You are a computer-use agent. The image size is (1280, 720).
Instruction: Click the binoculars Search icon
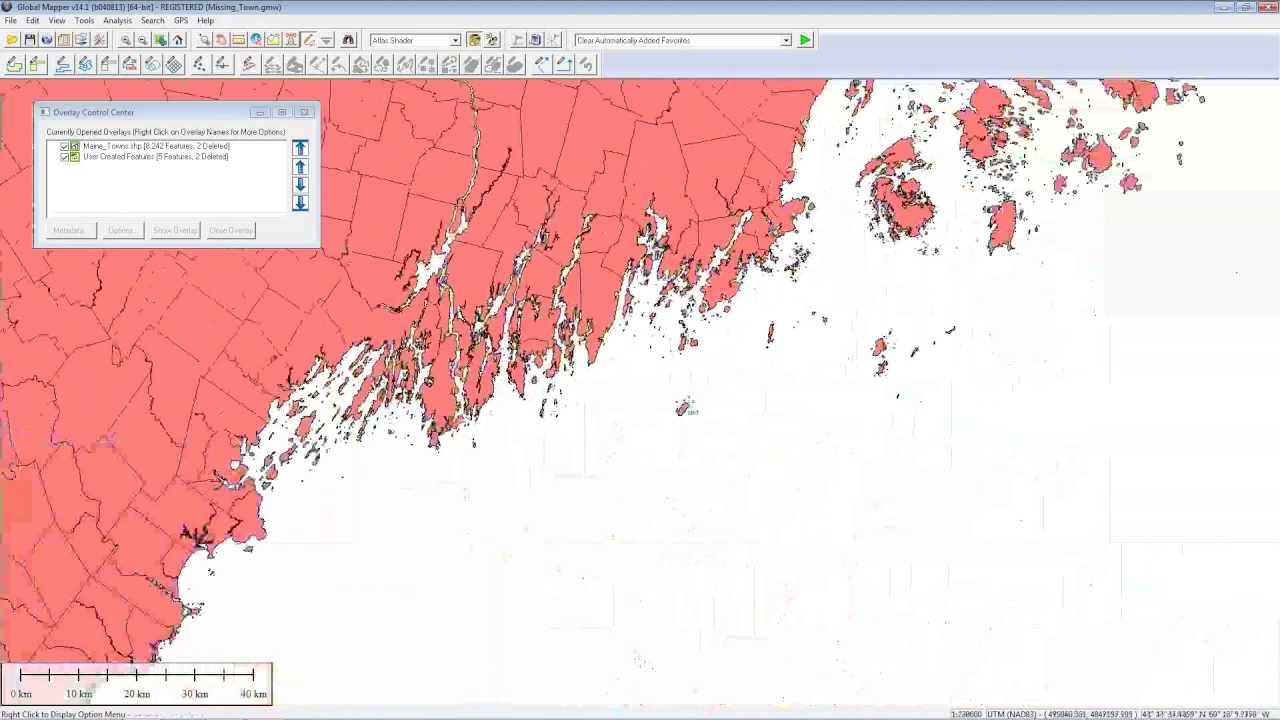click(x=348, y=40)
